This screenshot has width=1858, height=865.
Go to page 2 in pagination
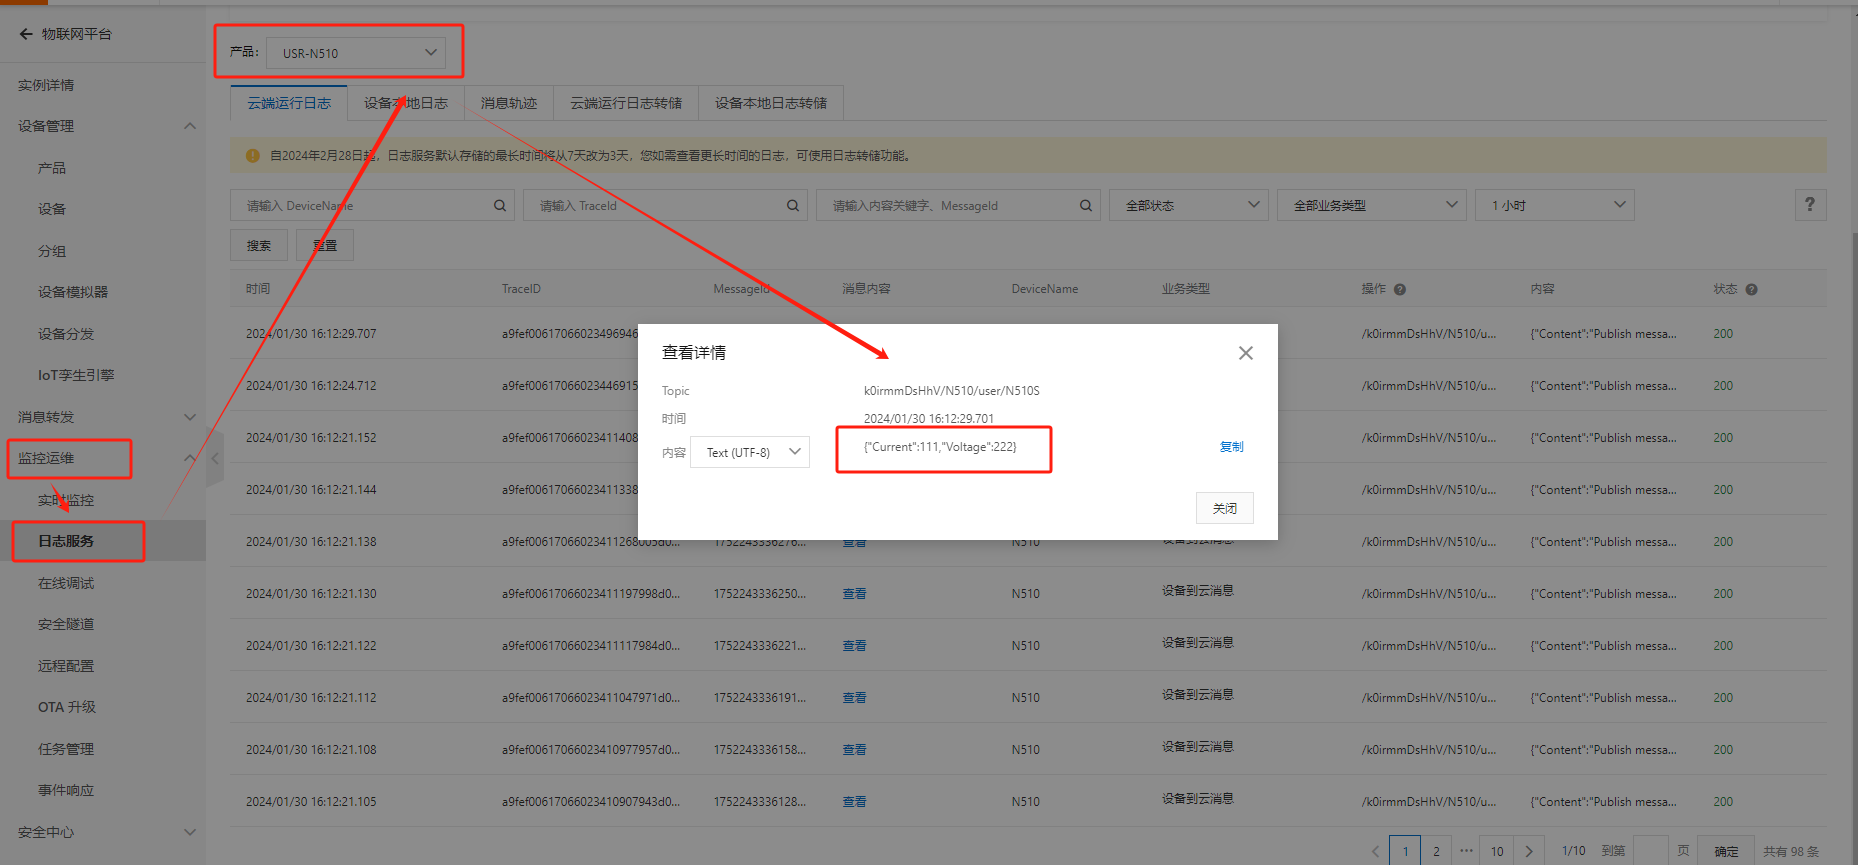(1436, 851)
